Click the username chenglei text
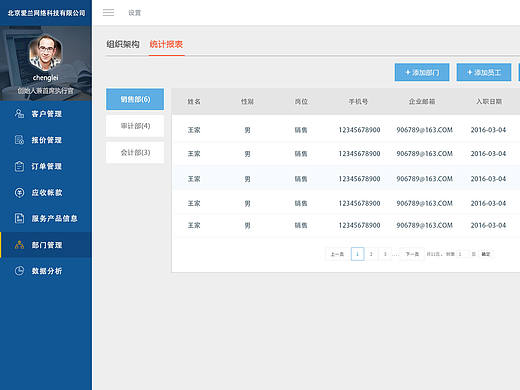Viewport: 520px width, 390px height. click(x=46, y=78)
